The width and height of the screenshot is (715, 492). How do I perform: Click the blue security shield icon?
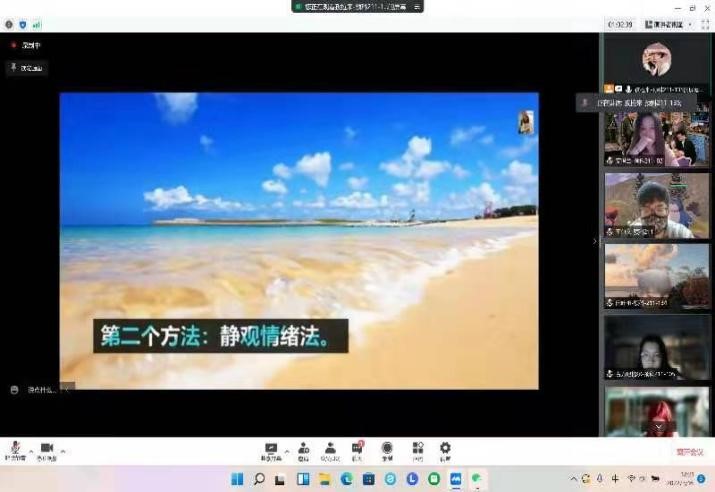[23, 25]
